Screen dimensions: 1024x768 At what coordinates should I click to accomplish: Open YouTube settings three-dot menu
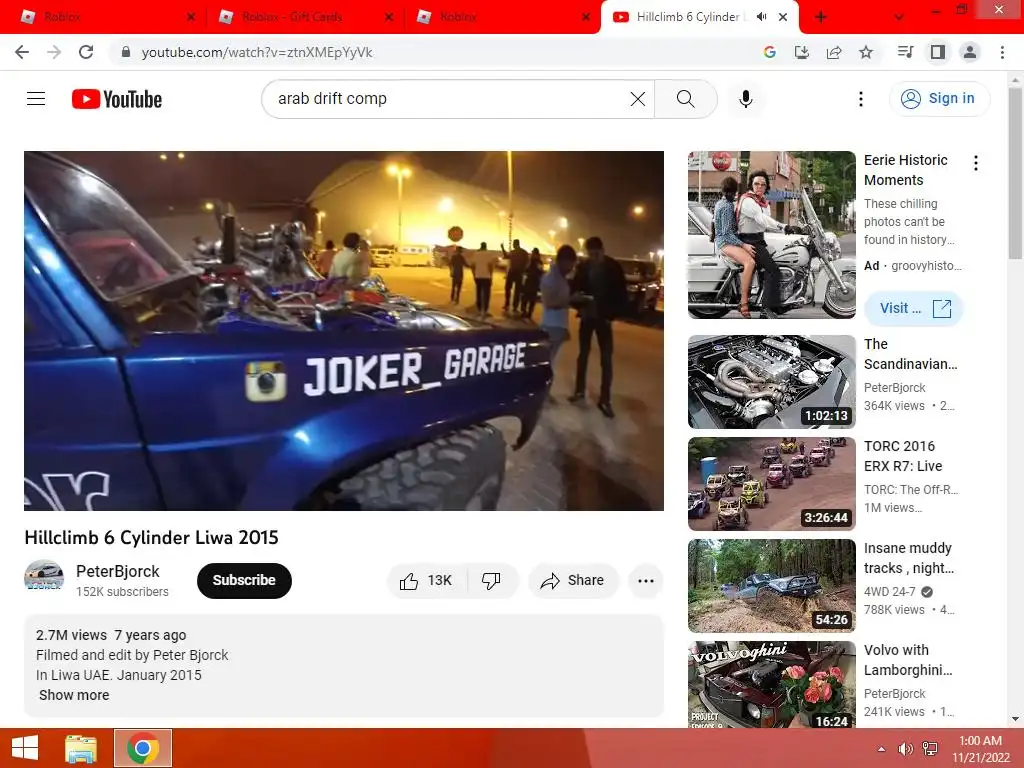861,99
